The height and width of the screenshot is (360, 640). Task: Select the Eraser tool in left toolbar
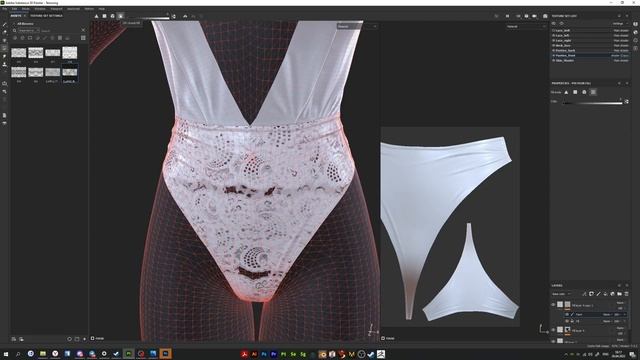tap(4, 32)
